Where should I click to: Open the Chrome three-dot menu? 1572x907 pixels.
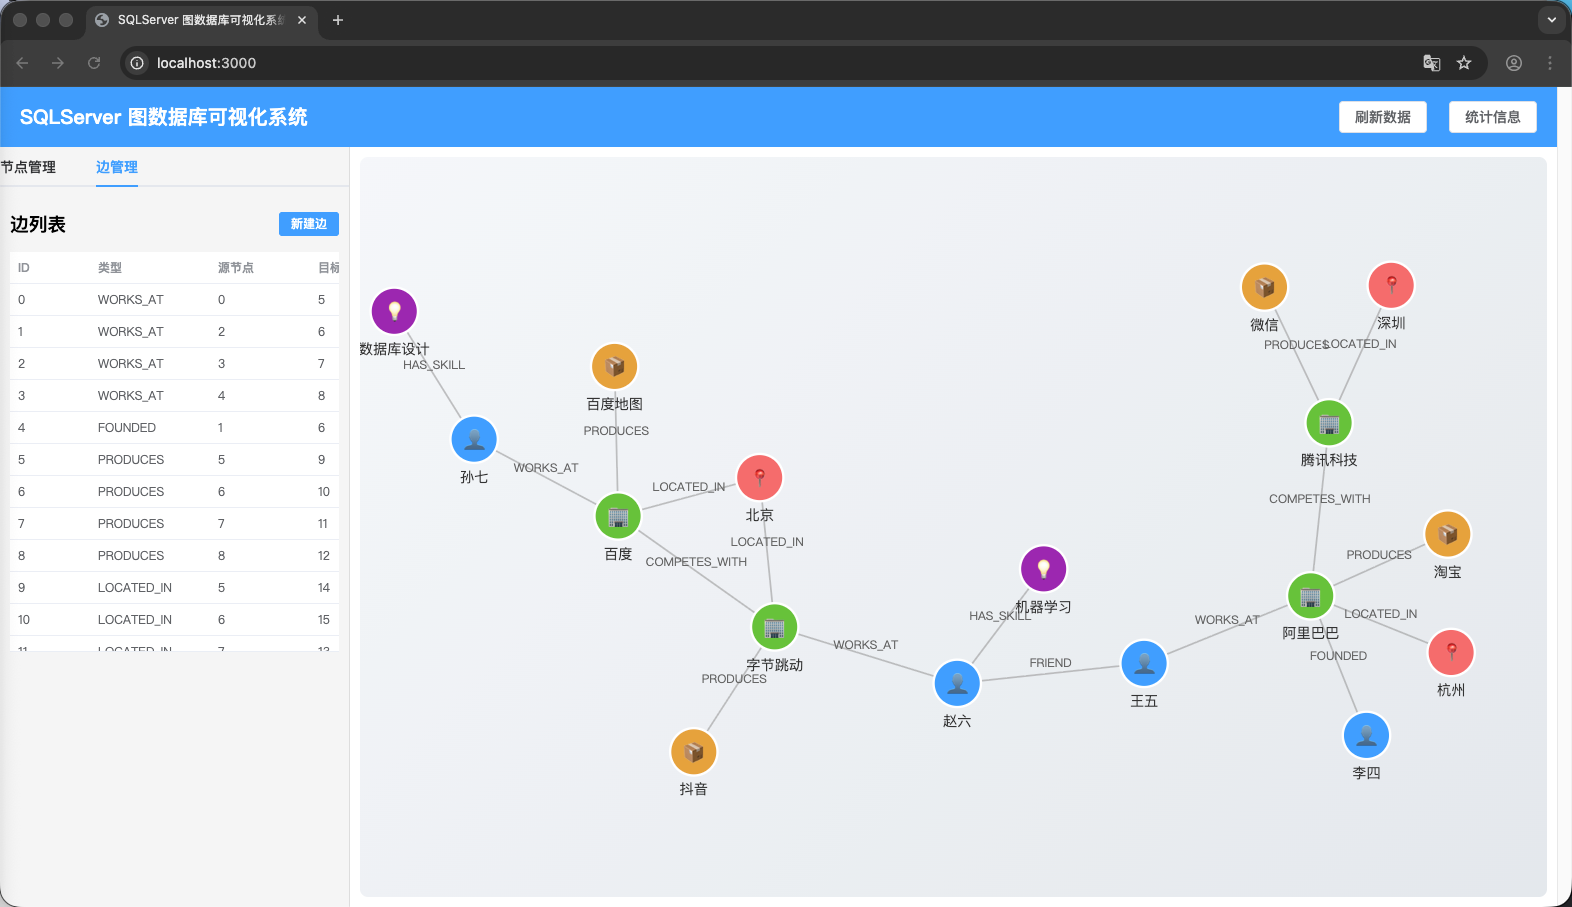(1550, 63)
